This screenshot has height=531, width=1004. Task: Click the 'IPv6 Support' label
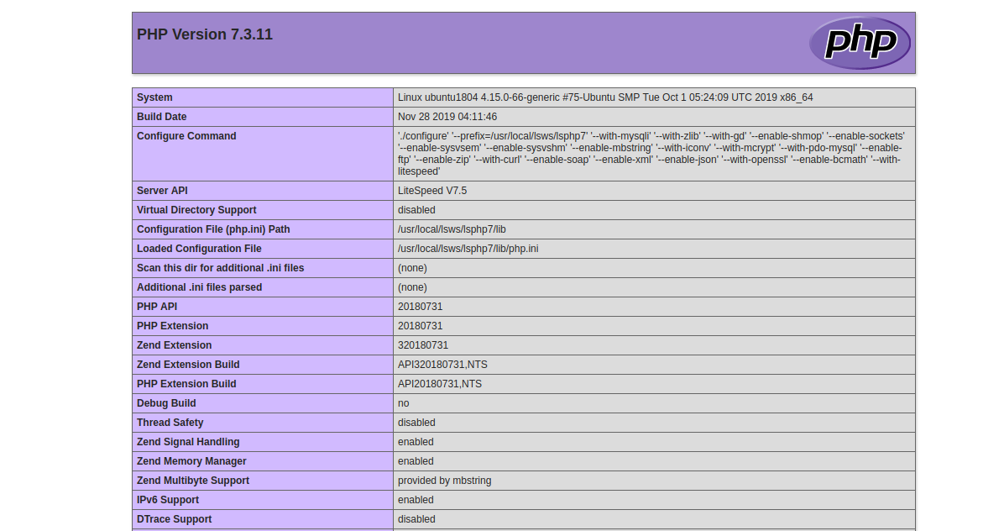click(168, 500)
